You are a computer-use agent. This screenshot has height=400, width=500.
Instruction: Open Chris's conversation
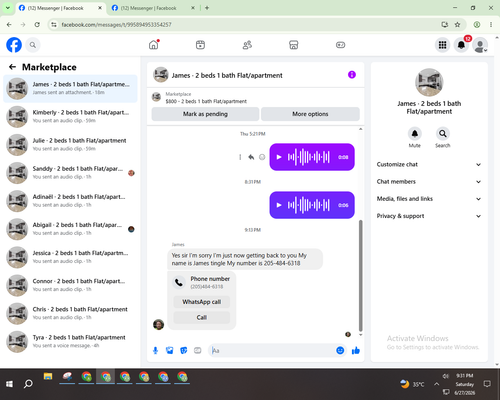70,313
